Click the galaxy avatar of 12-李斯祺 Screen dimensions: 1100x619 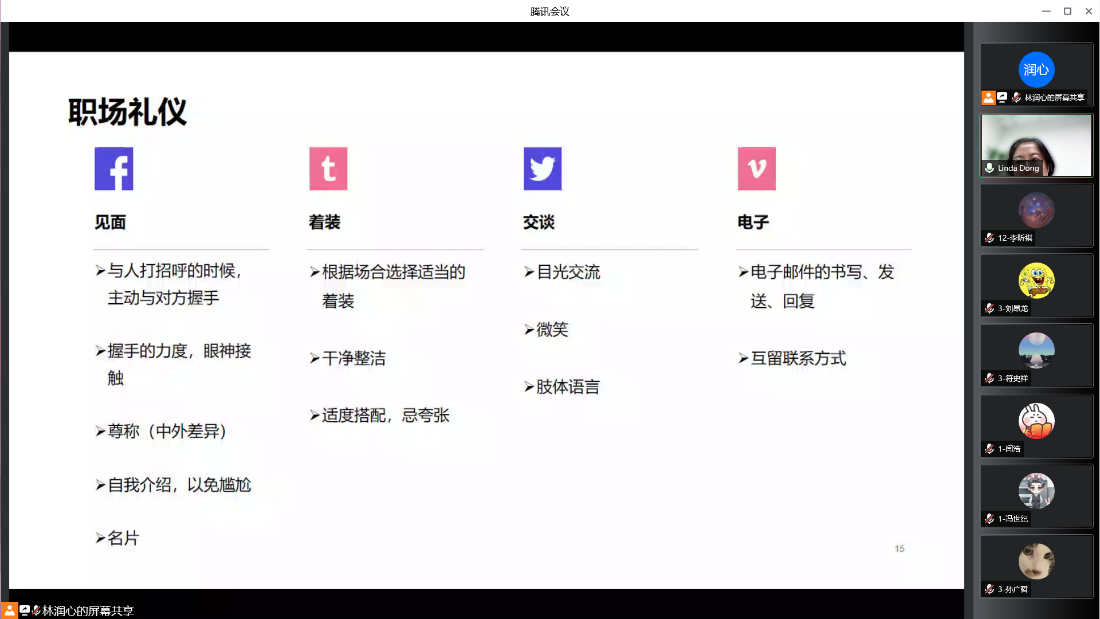click(1036, 210)
